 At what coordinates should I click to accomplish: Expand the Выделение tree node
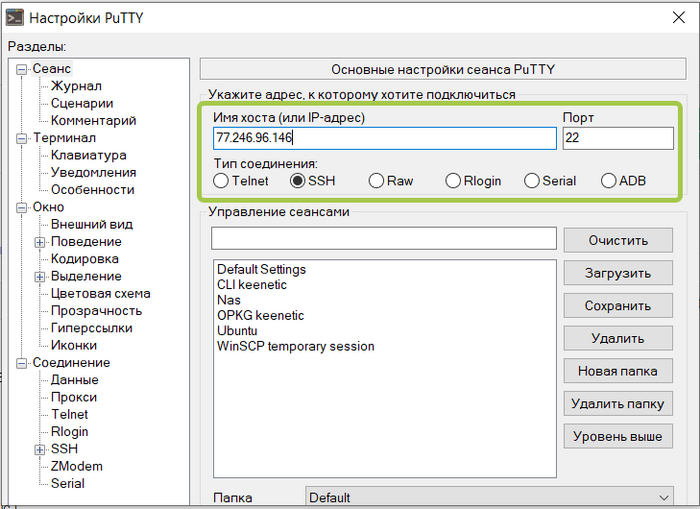[40, 277]
